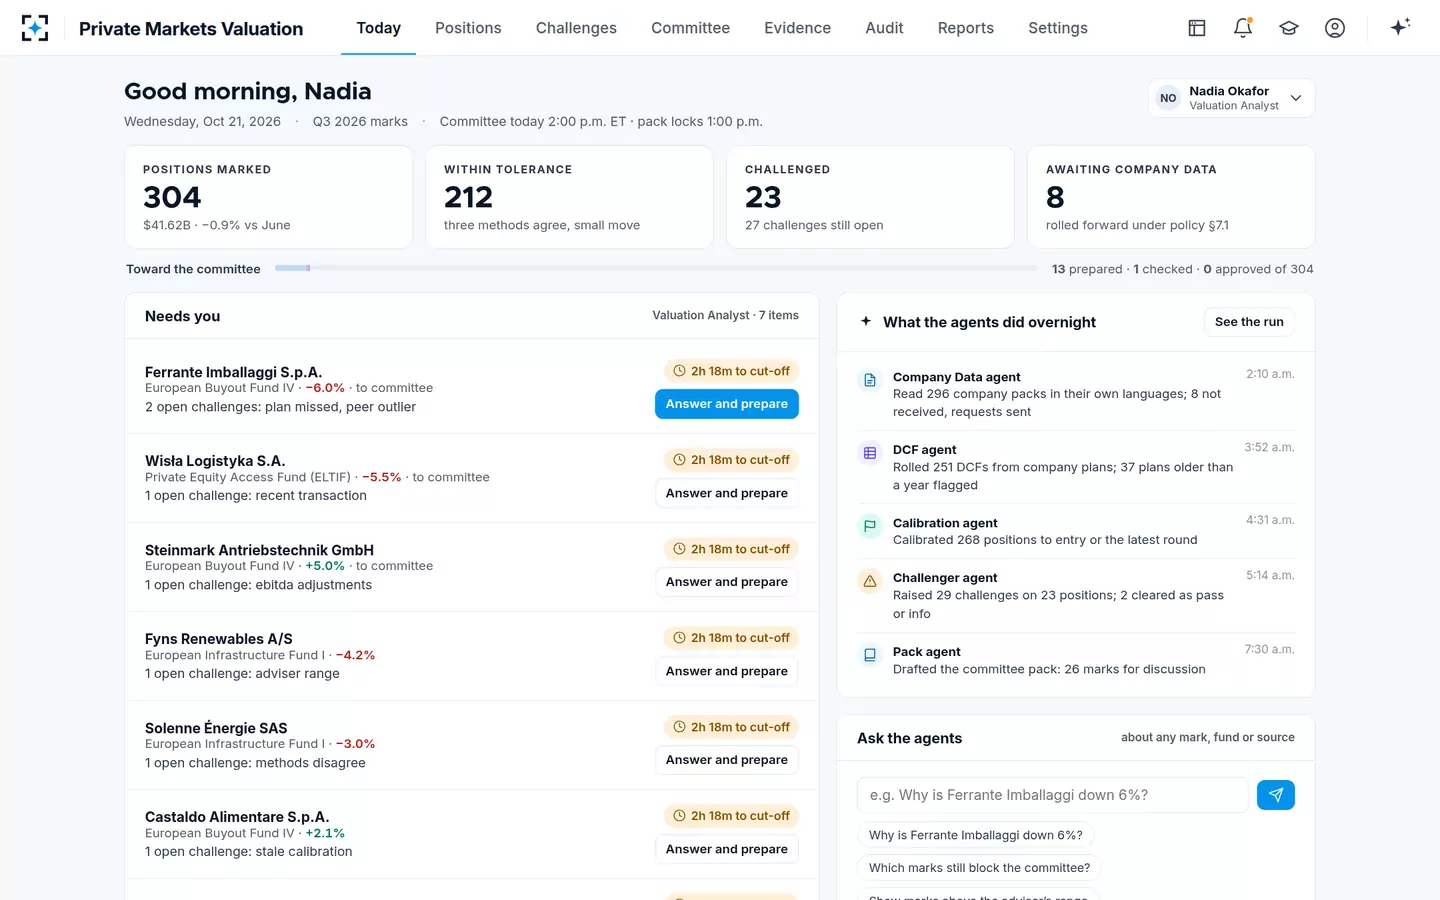
Task: Click the Private Markets Valuation logo icon
Action: (x=35, y=28)
